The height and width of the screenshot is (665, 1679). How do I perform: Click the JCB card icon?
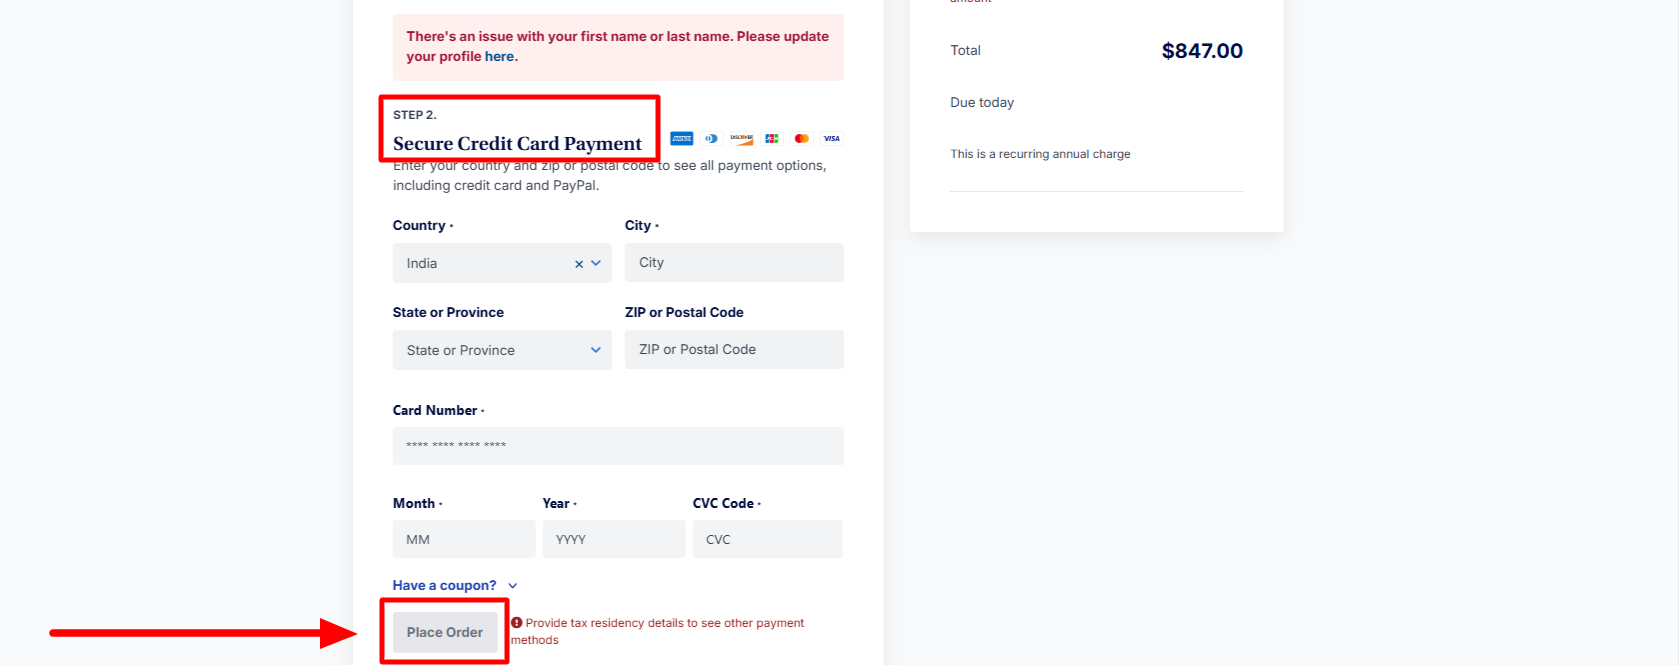click(772, 138)
